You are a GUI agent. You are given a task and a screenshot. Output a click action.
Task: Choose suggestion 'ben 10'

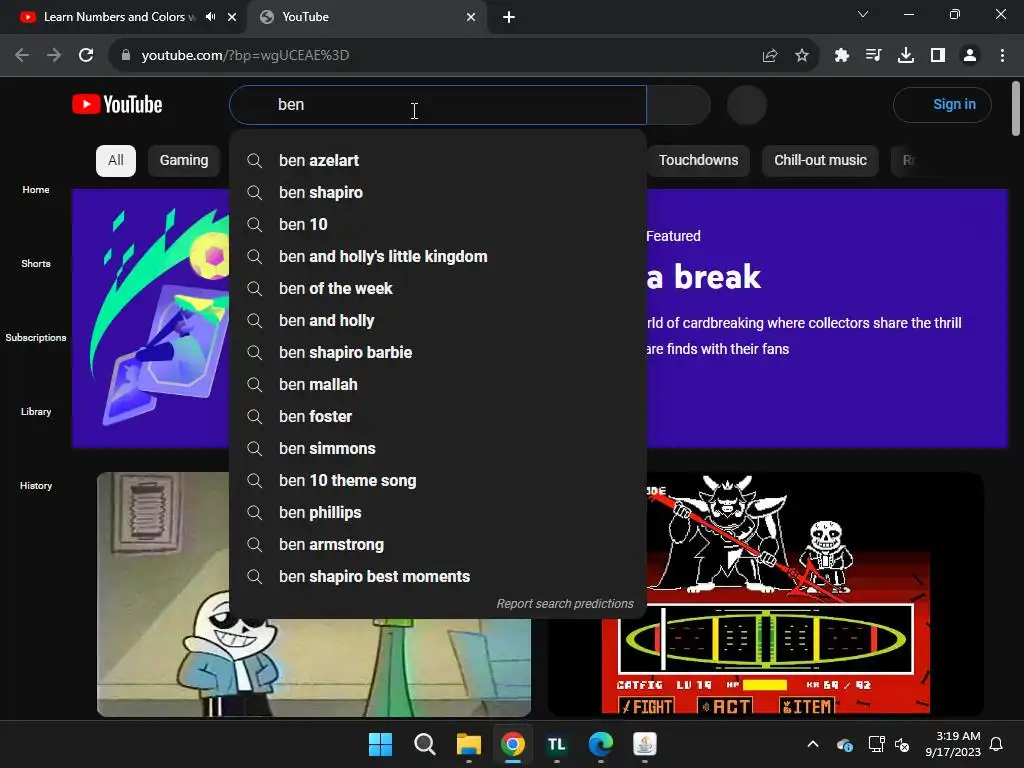(438, 225)
